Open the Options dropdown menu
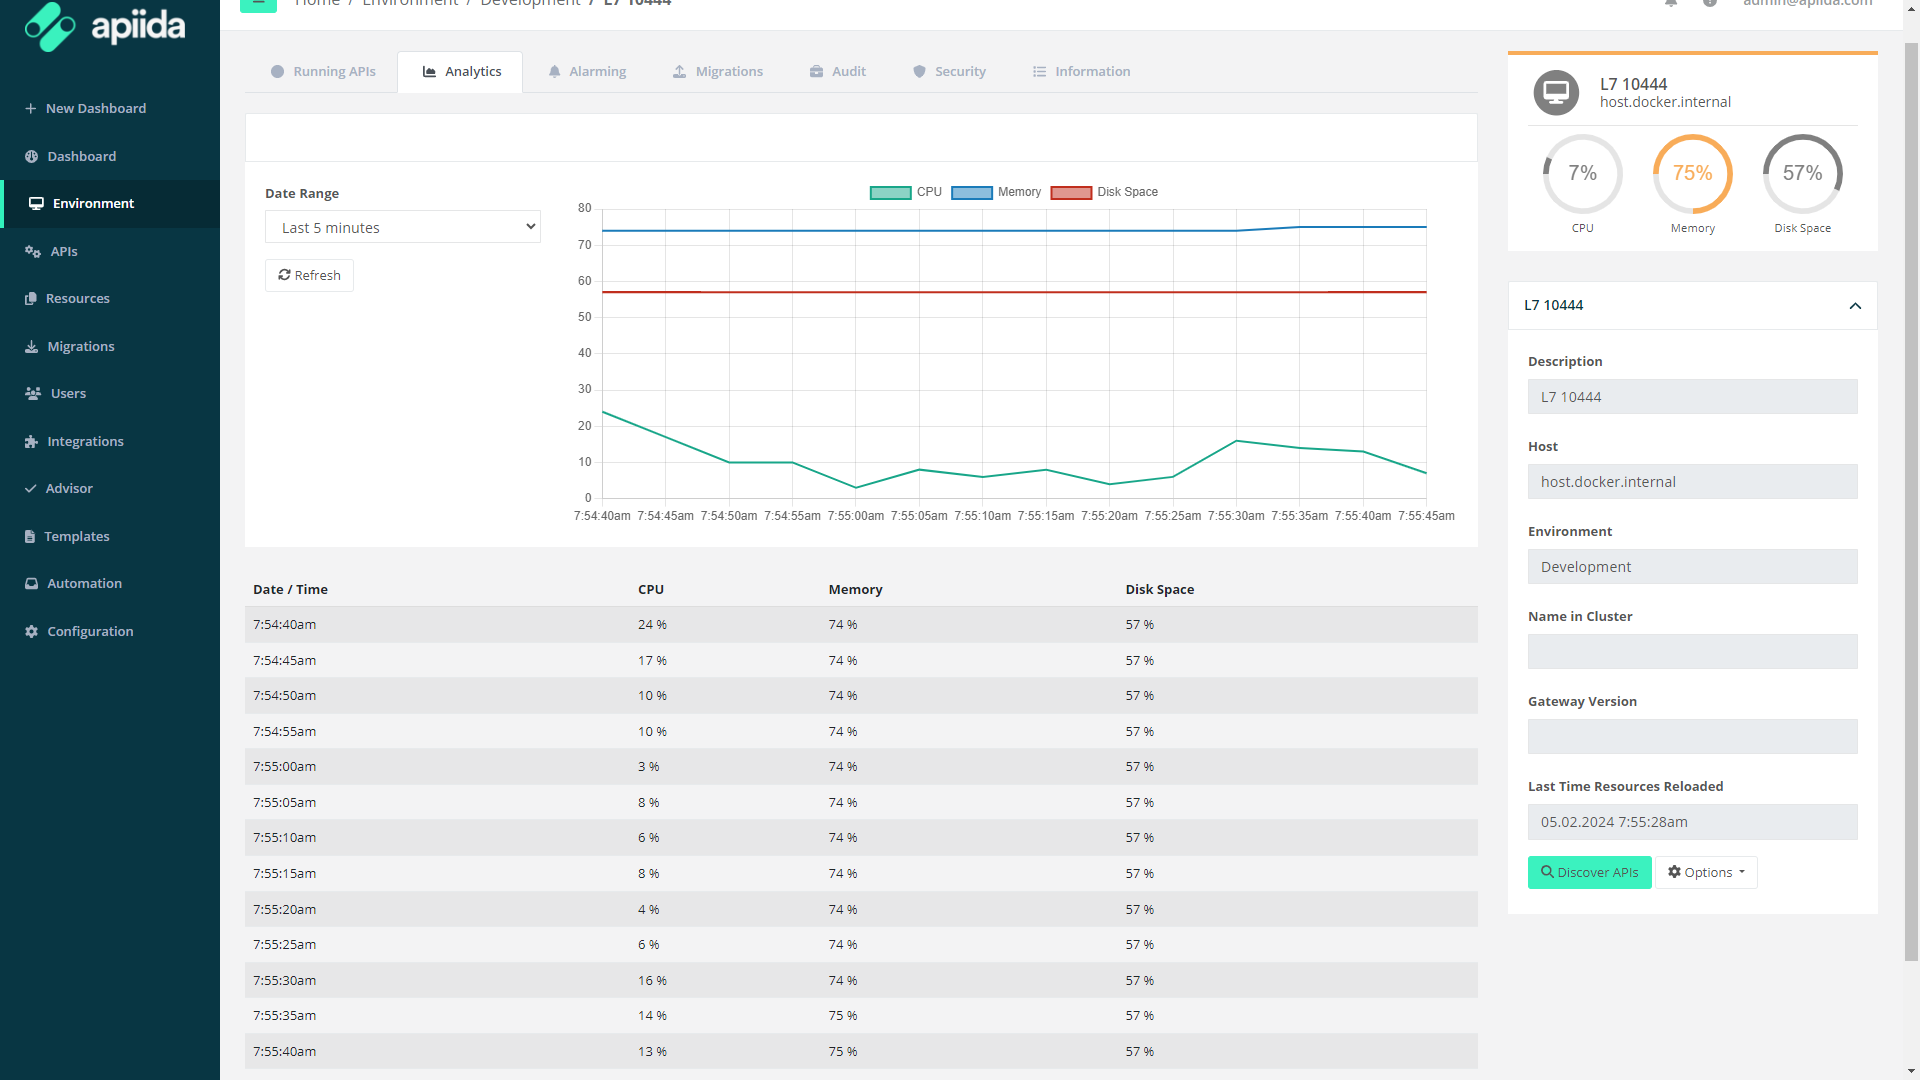 [x=1705, y=872]
